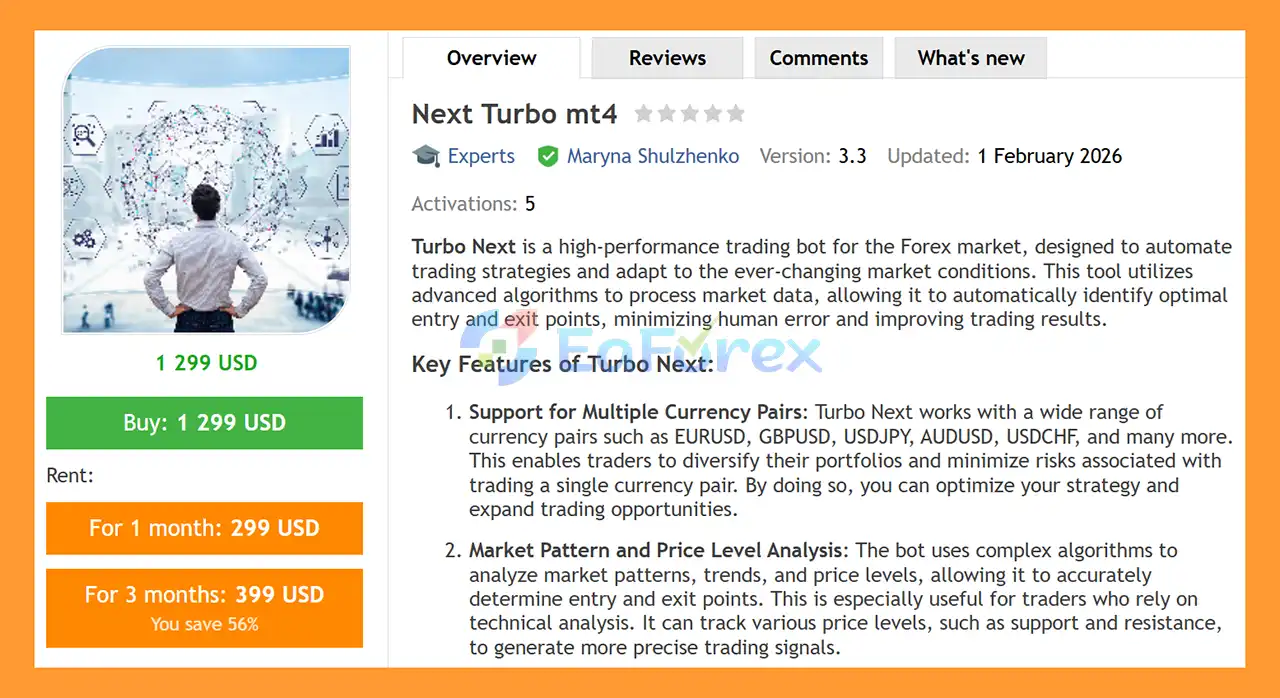Rate with the third star
Image resolution: width=1280 pixels, height=698 pixels.
pos(690,114)
